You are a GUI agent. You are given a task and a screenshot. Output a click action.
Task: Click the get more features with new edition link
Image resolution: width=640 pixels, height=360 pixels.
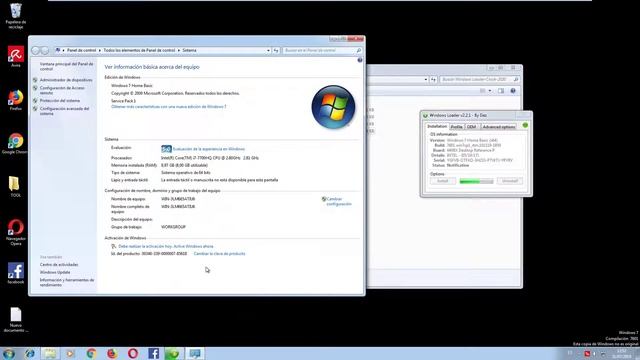click(x=169, y=107)
